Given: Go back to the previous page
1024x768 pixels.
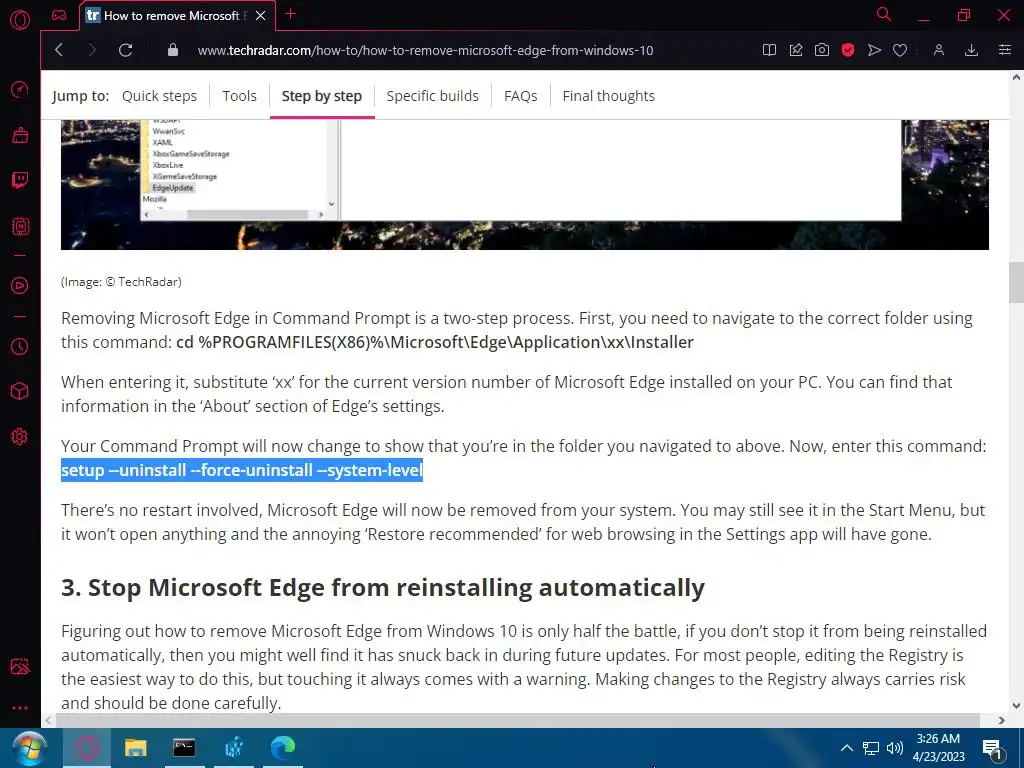Looking at the screenshot, I should [x=59, y=50].
